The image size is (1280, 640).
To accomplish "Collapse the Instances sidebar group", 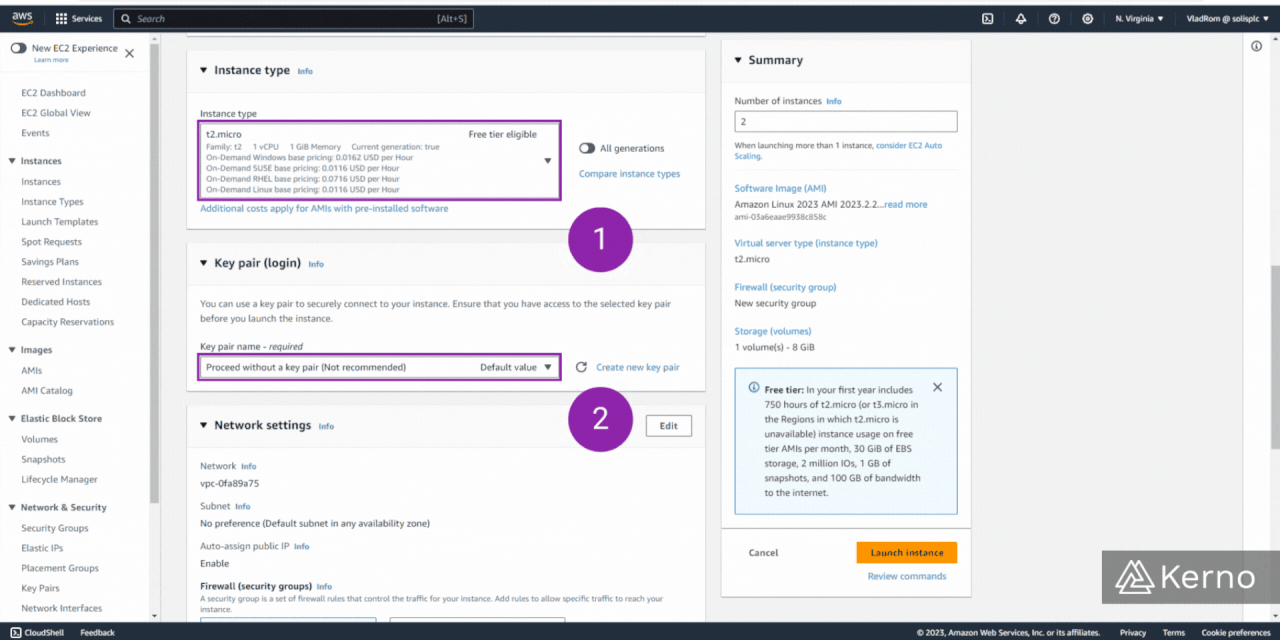I will (x=12, y=161).
